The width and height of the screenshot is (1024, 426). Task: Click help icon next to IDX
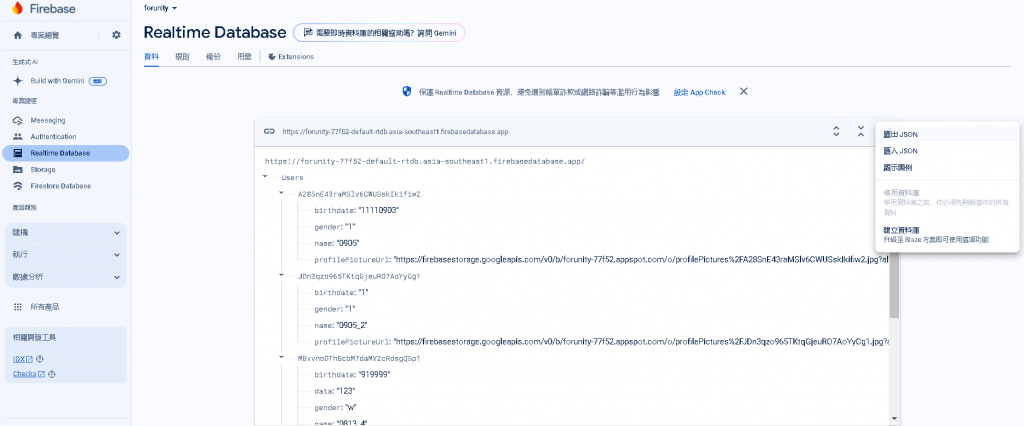point(40,359)
